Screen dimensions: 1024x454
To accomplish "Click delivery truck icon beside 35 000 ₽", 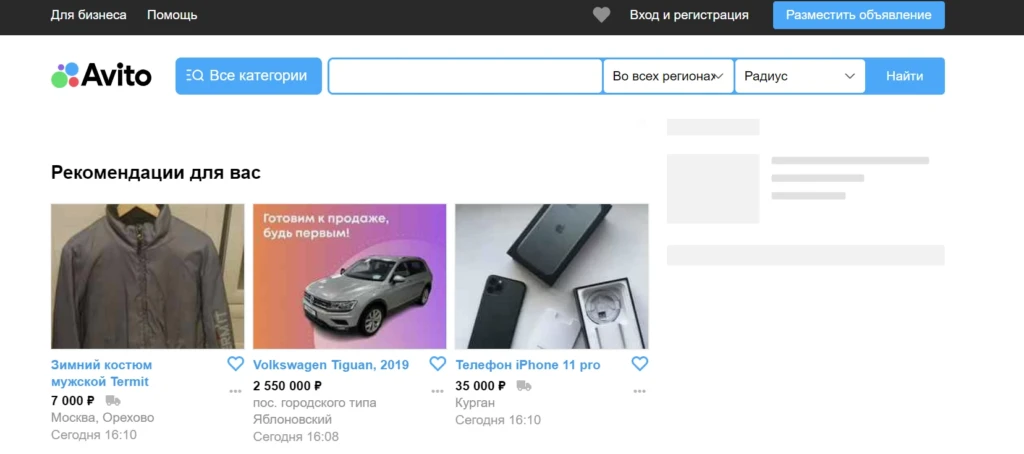I will pos(524,385).
